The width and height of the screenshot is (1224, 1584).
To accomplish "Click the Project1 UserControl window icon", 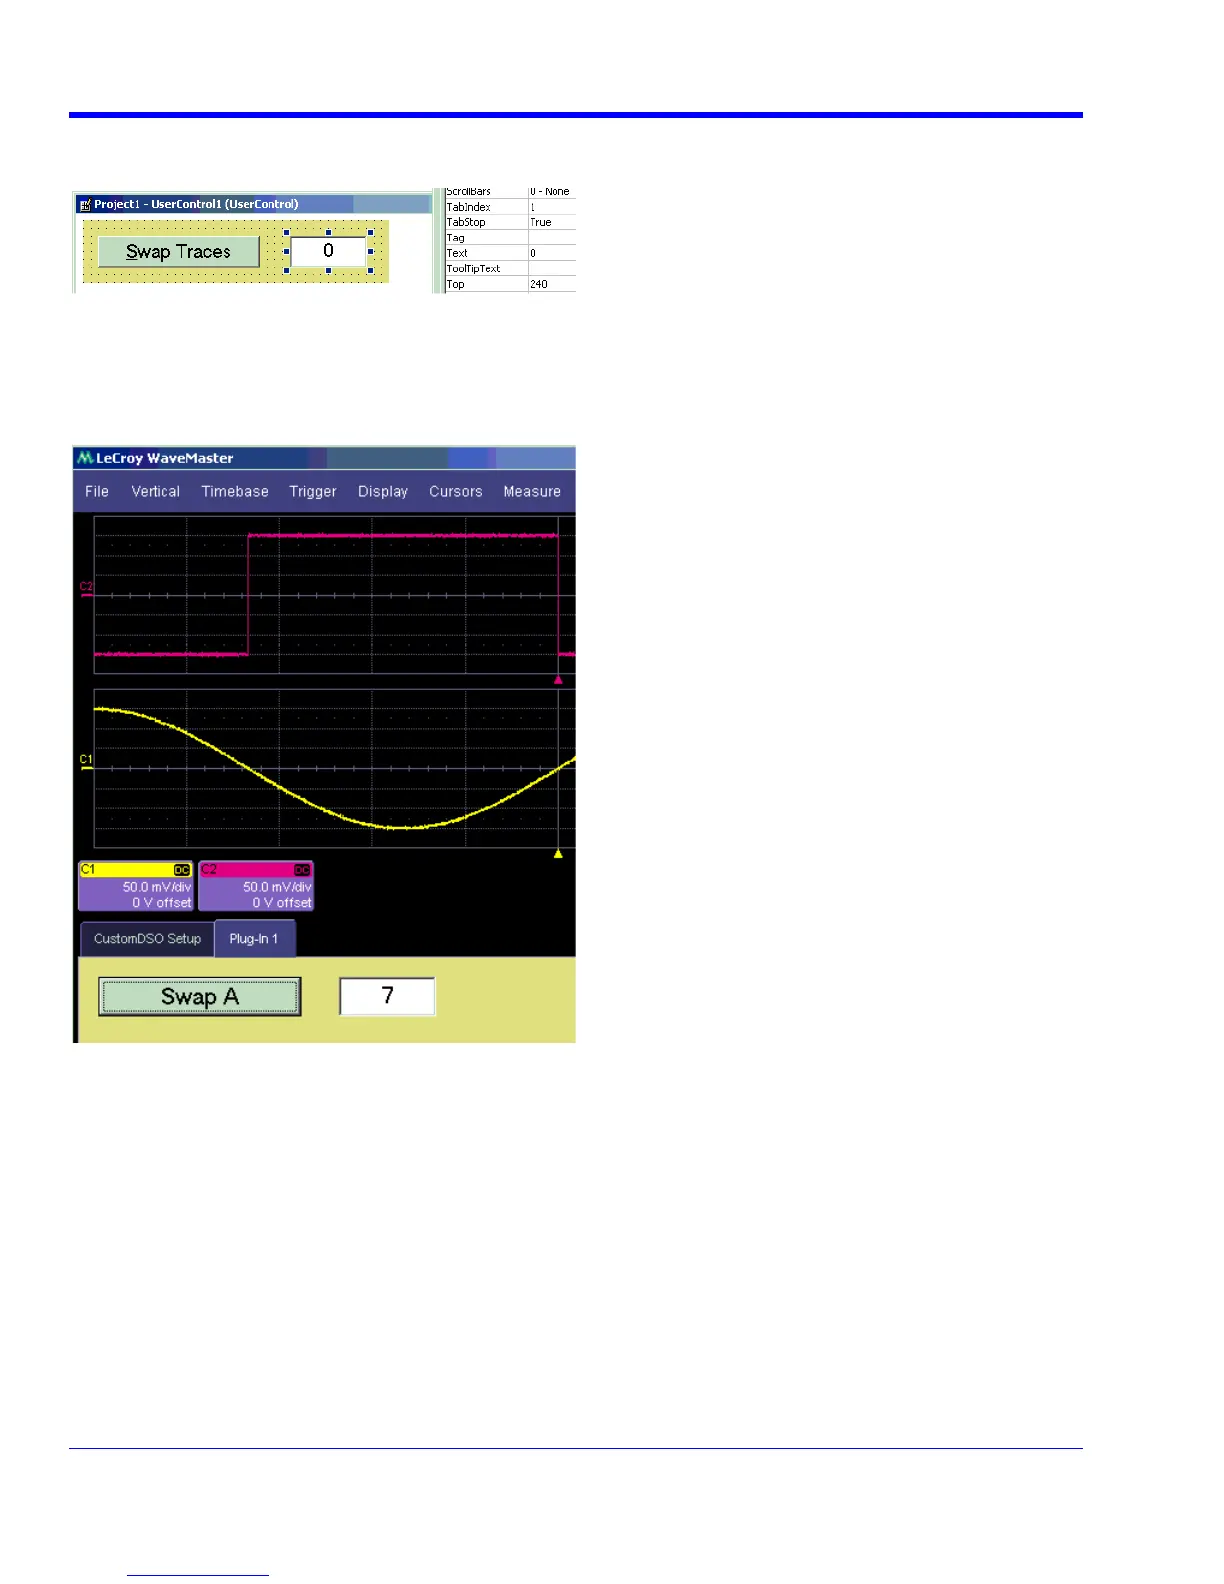I will click(85, 204).
